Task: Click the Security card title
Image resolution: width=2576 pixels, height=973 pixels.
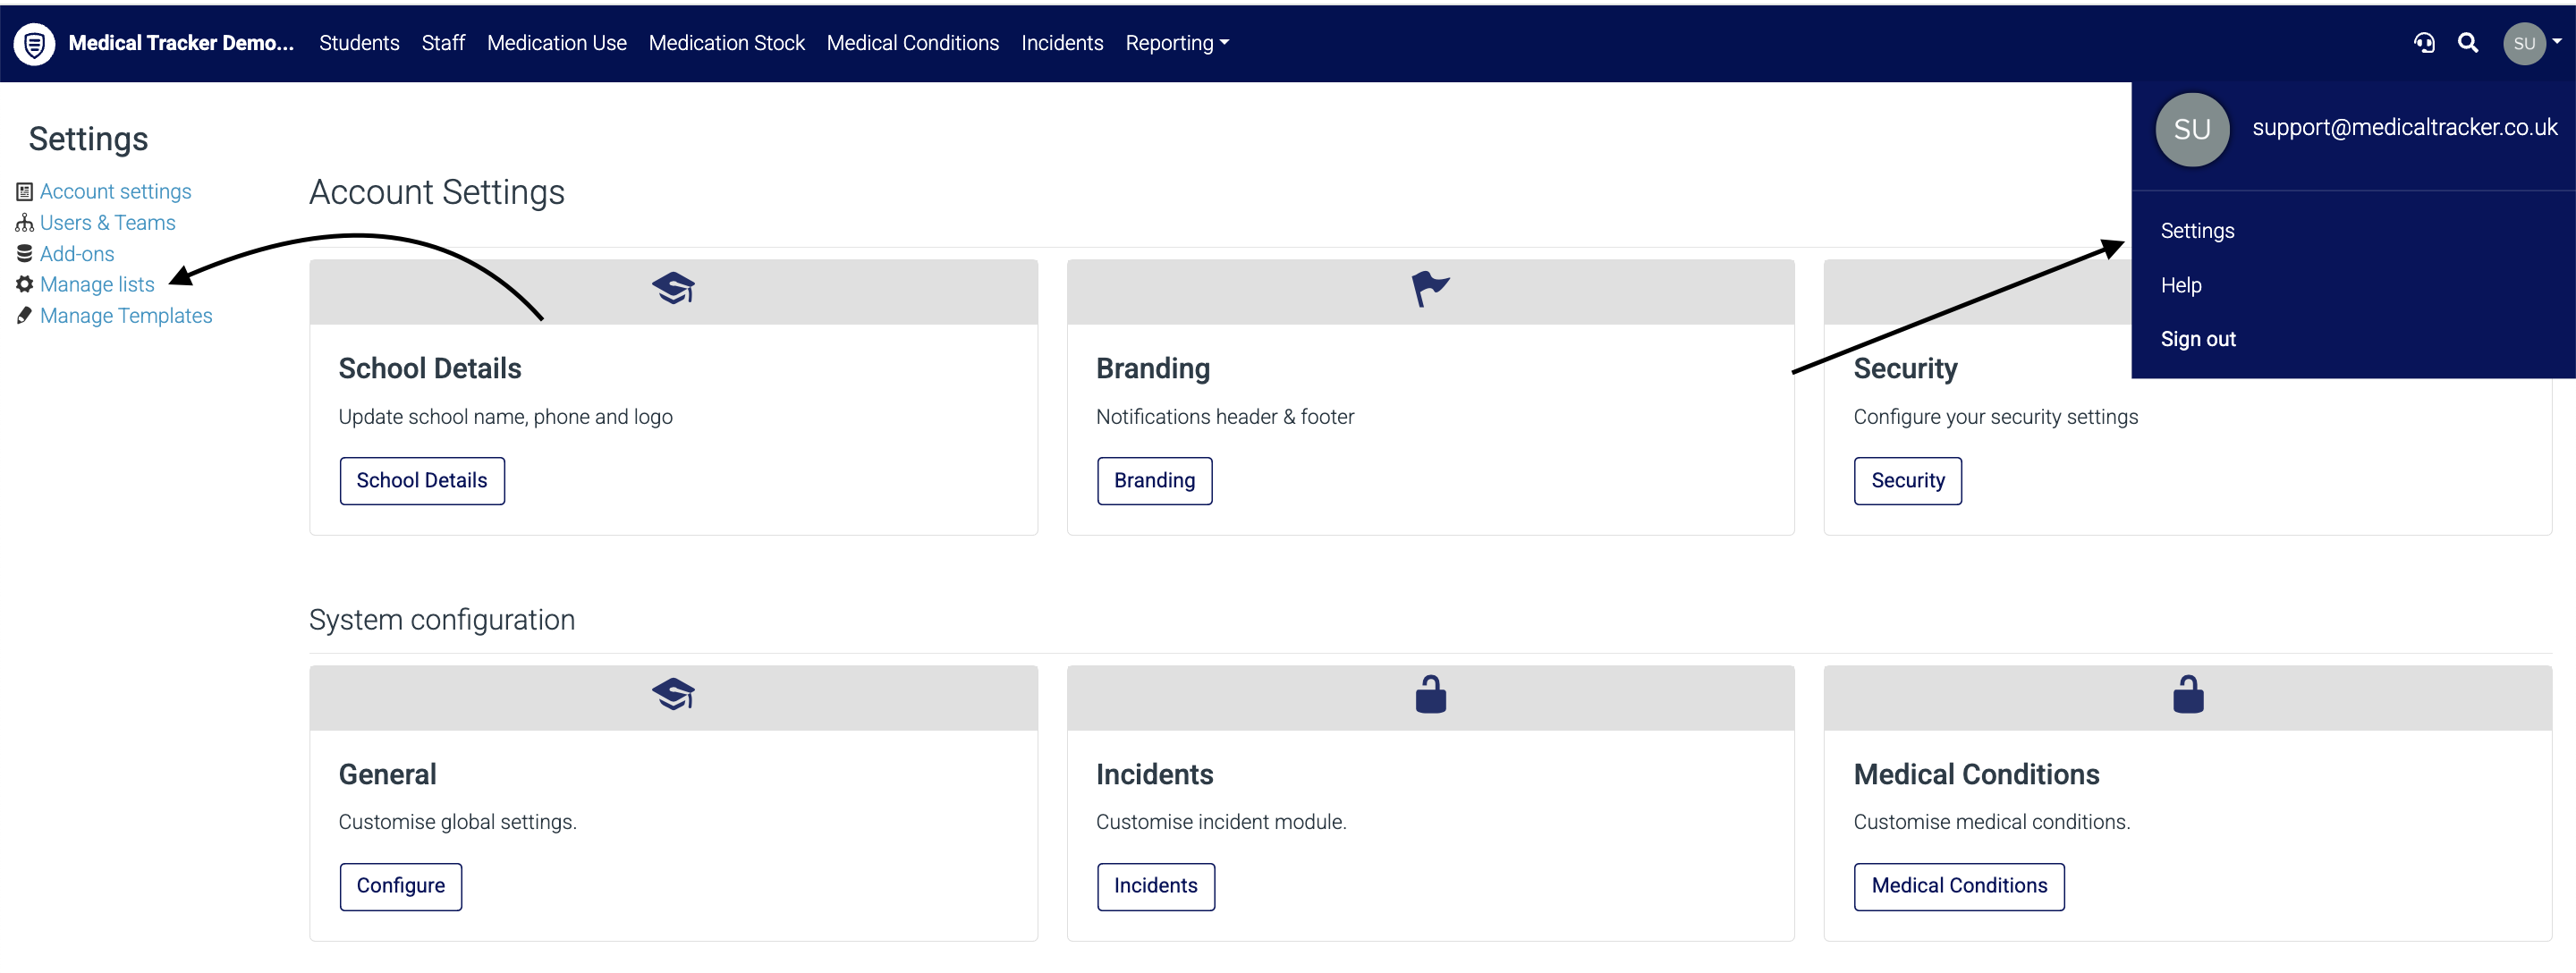Action: pyautogui.click(x=1905, y=369)
